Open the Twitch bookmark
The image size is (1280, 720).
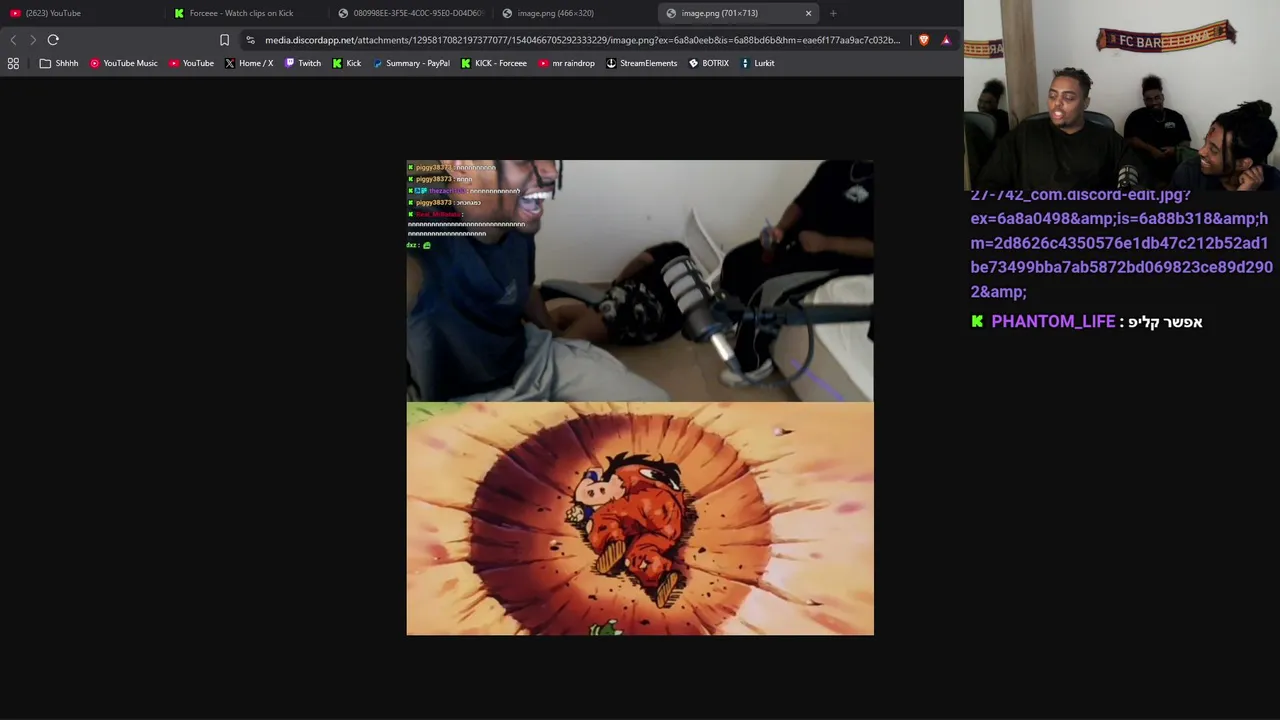(x=303, y=63)
